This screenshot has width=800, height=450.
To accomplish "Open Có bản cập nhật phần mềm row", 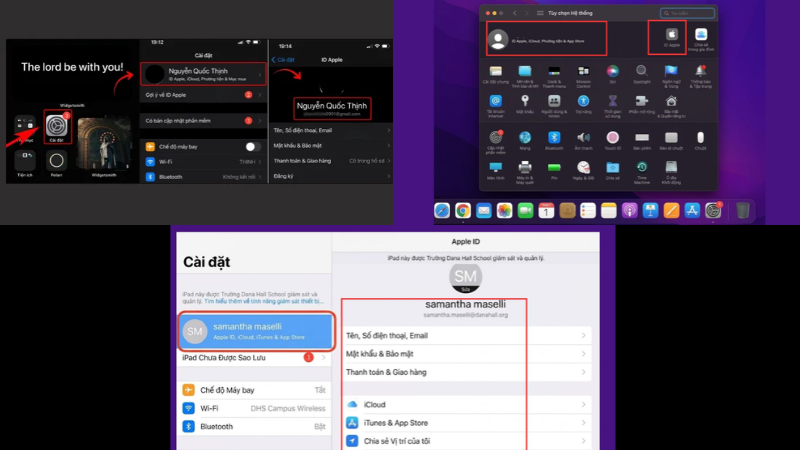I will pyautogui.click(x=204, y=121).
